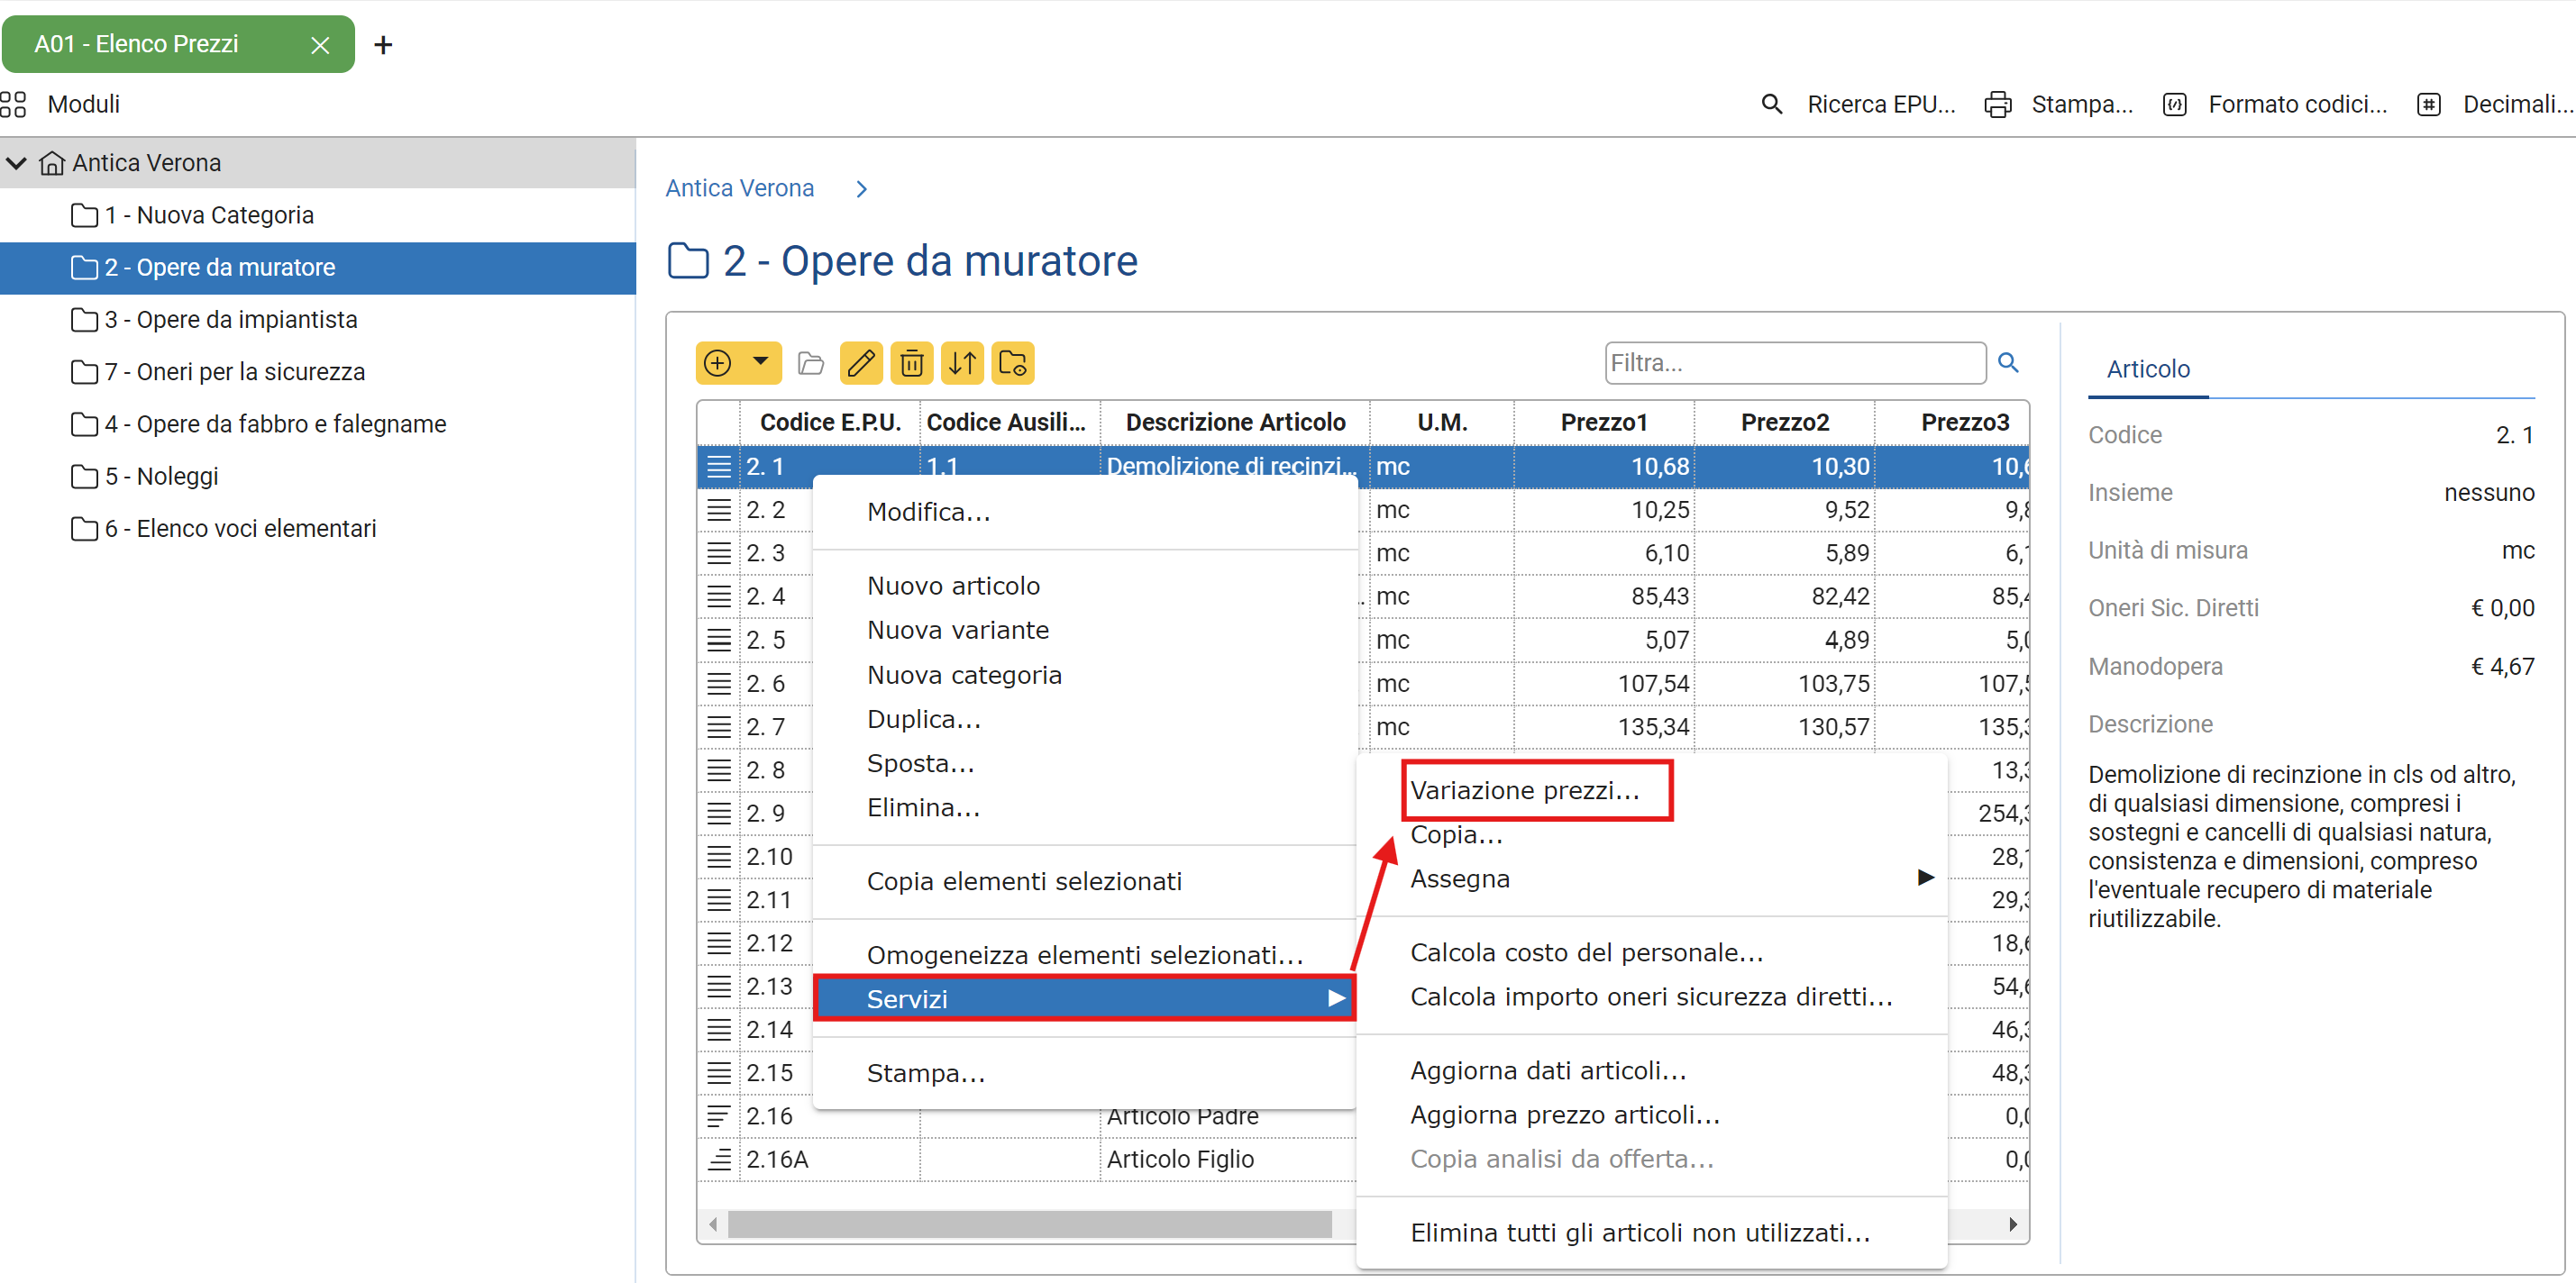The image size is (2576, 1283).
Task: Open the dropdown arrow next to the add button
Action: click(x=761, y=361)
